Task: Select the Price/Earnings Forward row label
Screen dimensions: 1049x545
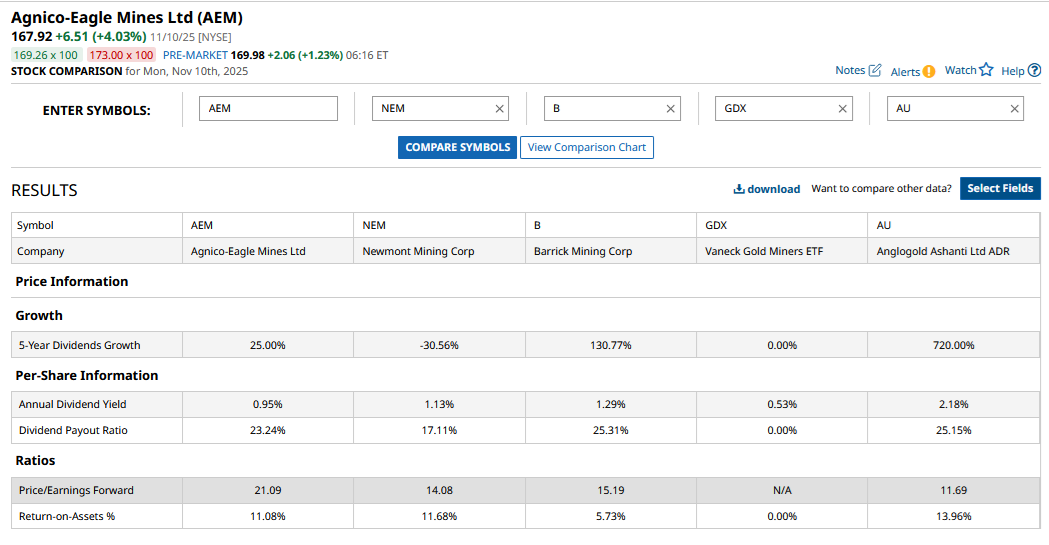Action: (x=76, y=490)
